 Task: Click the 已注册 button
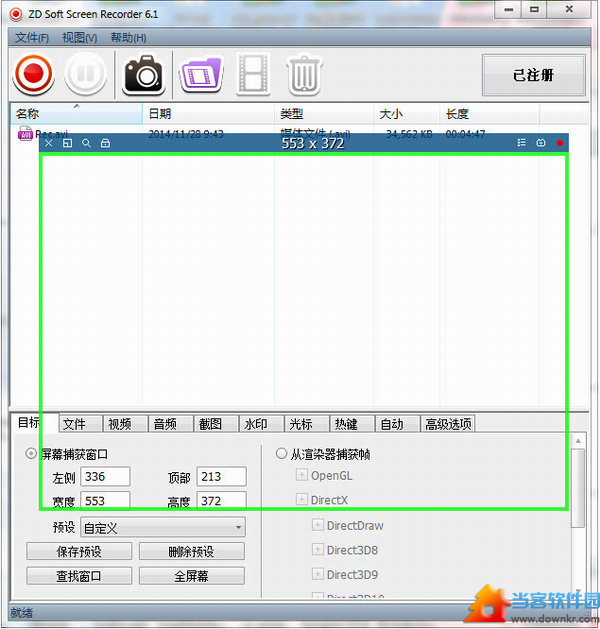tap(534, 75)
